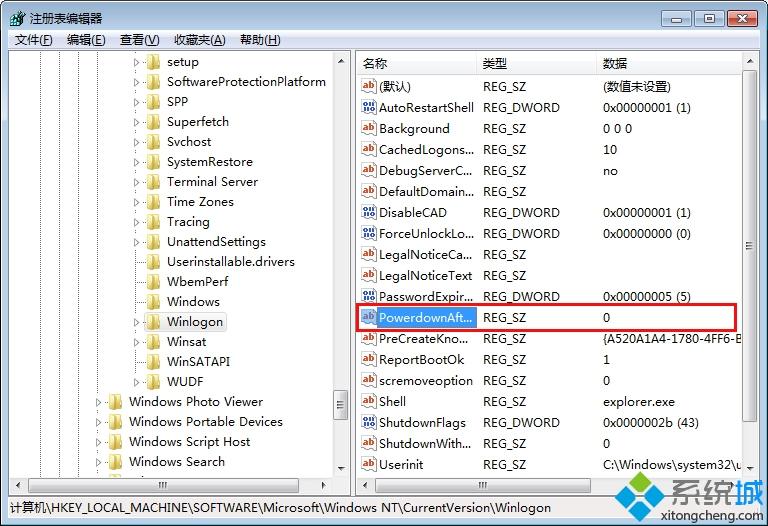Click the string icon of scremoveoption
Image resolution: width=768 pixels, height=526 pixels.
point(368,381)
